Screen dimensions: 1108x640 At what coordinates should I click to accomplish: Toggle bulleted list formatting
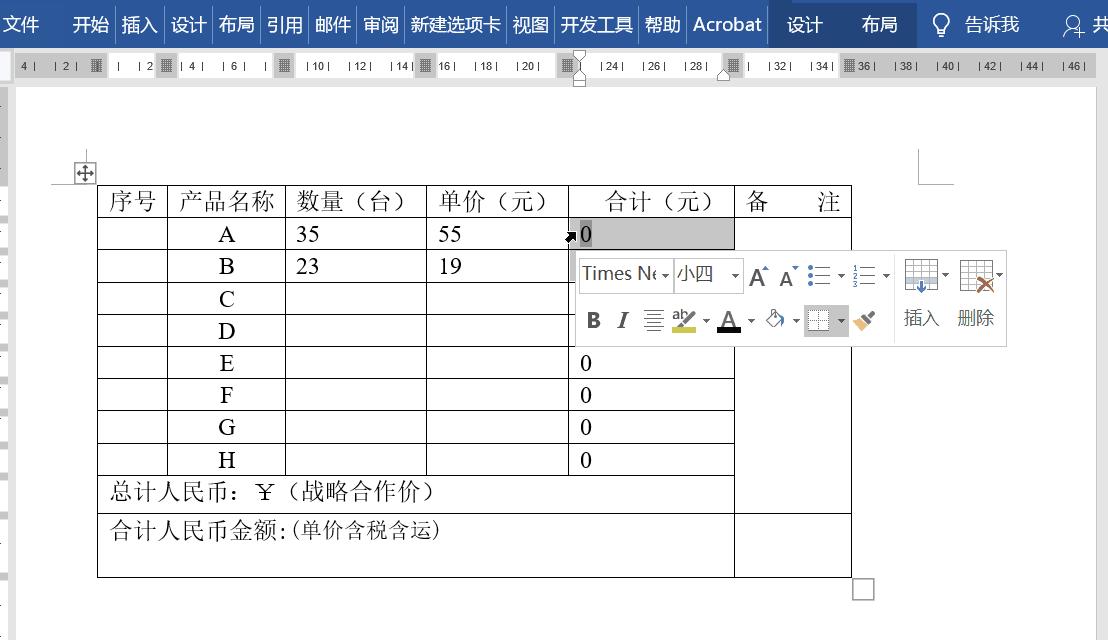818,274
